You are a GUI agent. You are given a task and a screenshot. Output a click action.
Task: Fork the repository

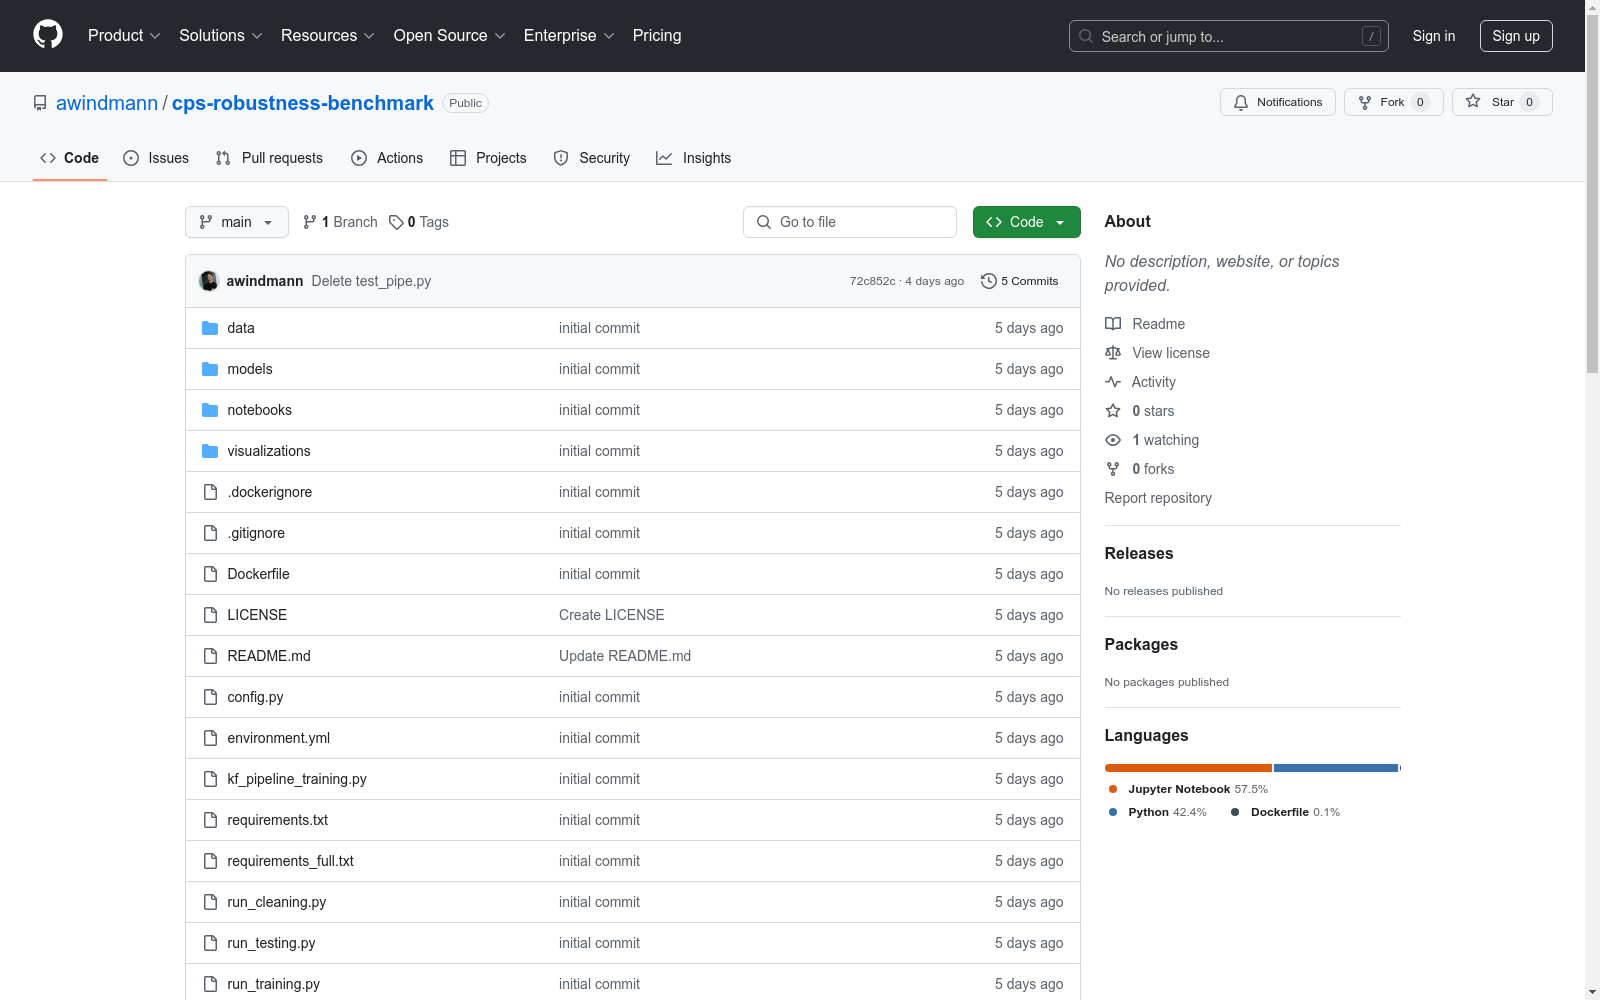[1394, 102]
